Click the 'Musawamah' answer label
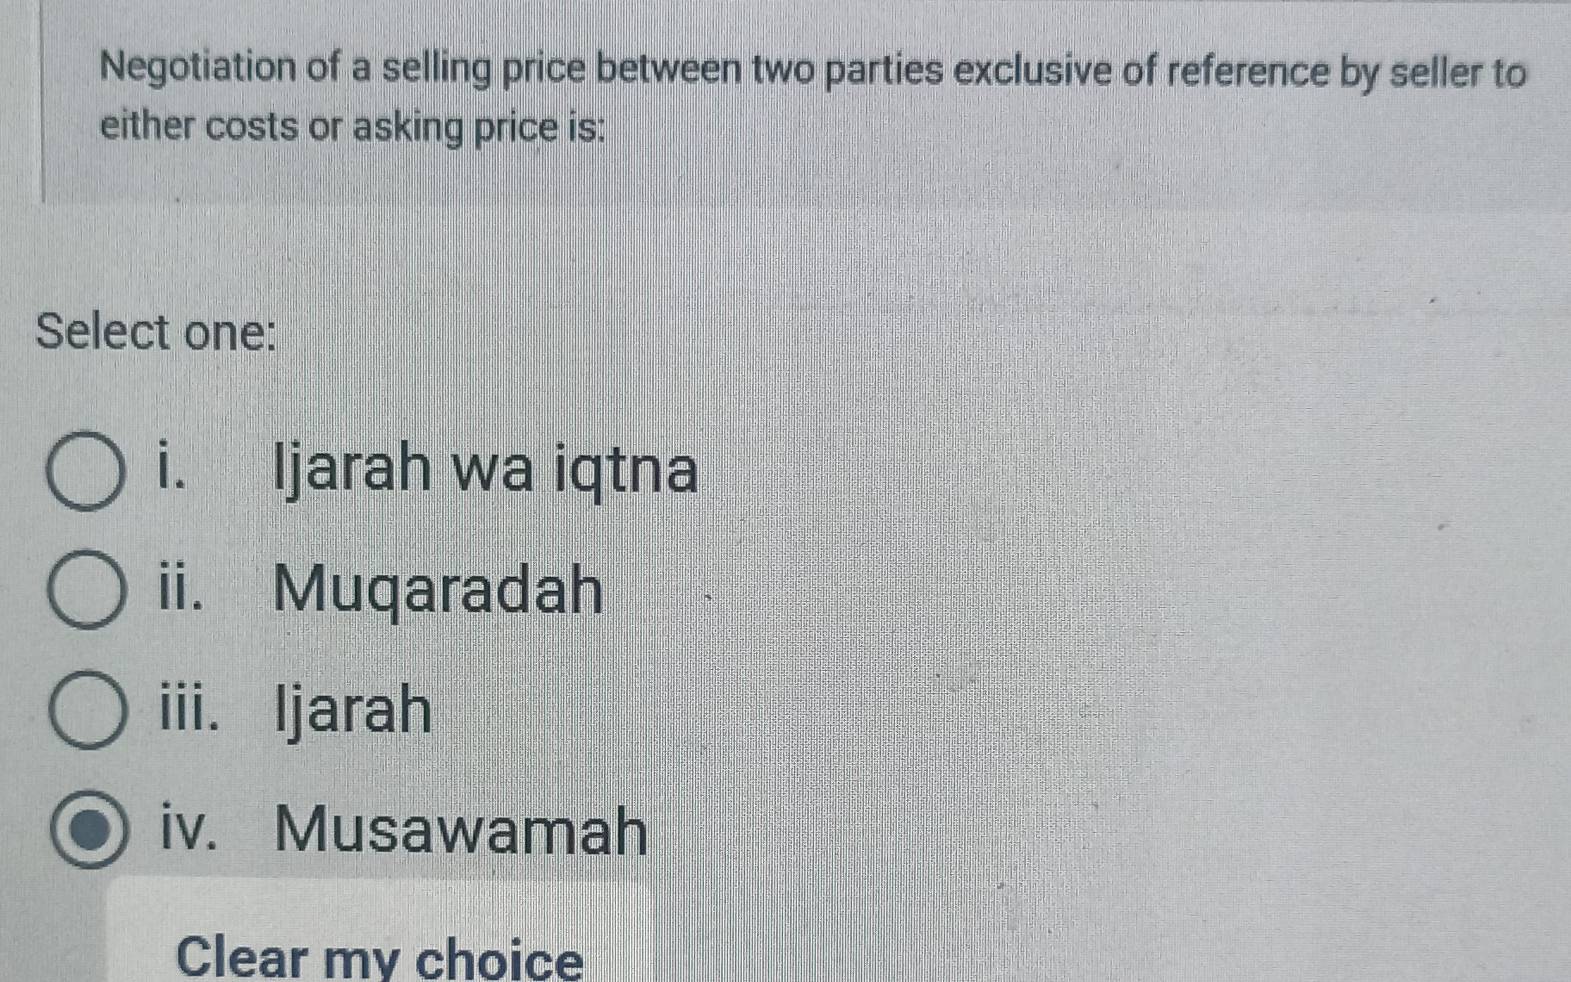Screen dimensions: 1571x982 click(461, 830)
